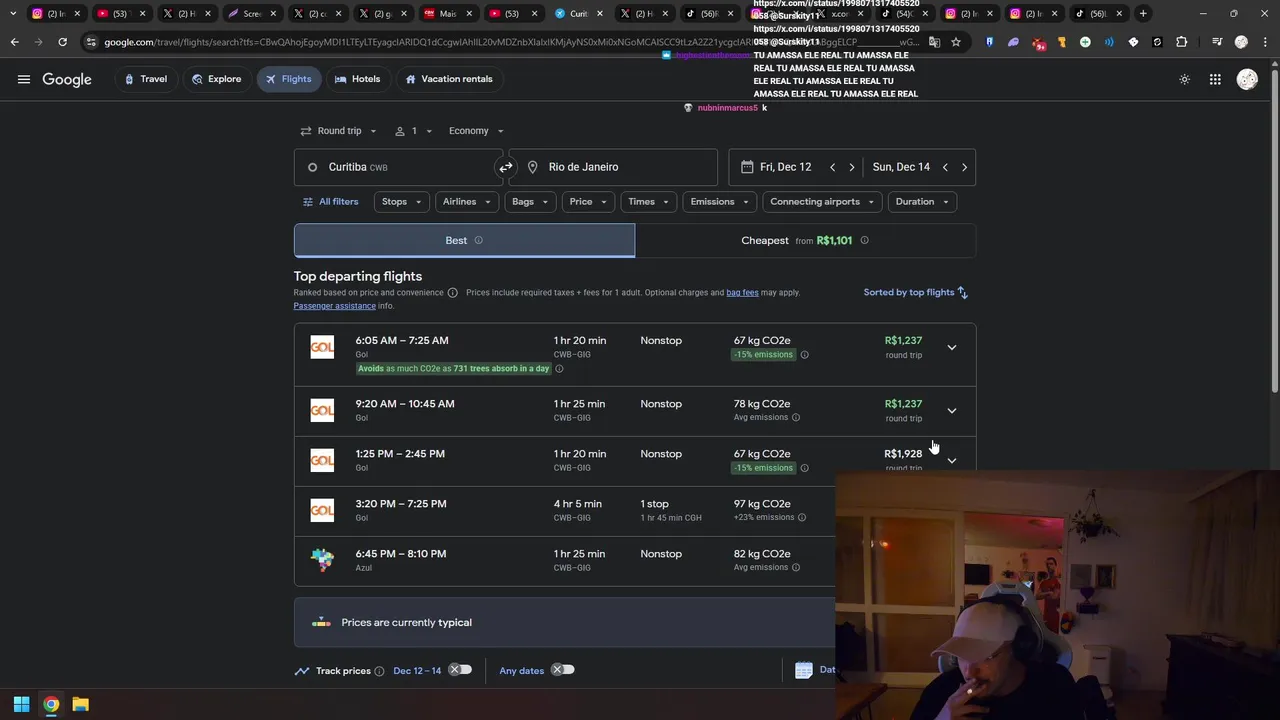
Task: Open Round trip type dropdown
Action: [x=339, y=131]
